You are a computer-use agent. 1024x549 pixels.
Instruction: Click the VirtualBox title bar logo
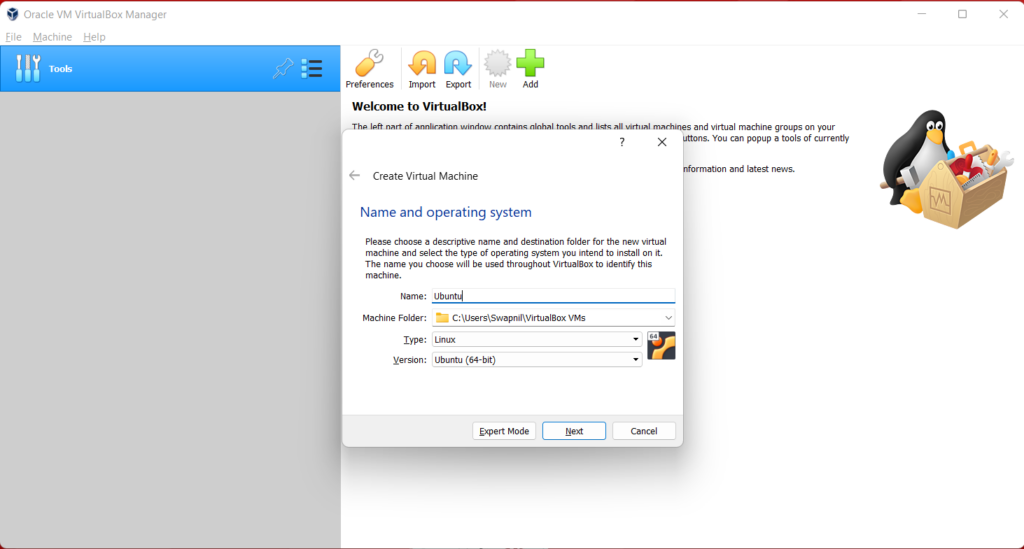(12, 14)
